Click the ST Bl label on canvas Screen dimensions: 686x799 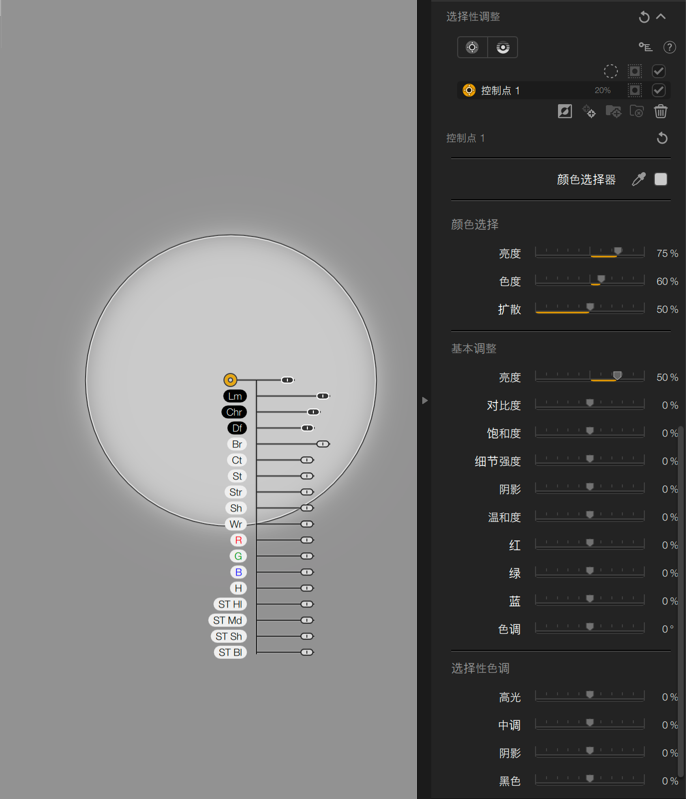click(x=230, y=652)
